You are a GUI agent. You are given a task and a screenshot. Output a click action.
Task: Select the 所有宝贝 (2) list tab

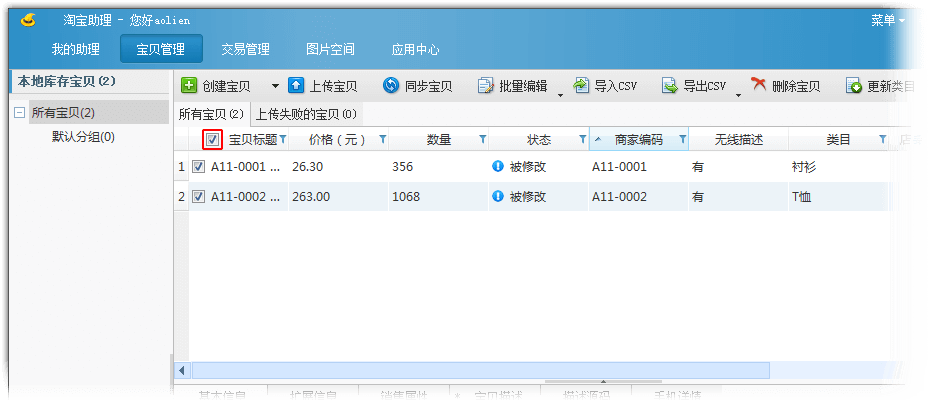[x=212, y=113]
